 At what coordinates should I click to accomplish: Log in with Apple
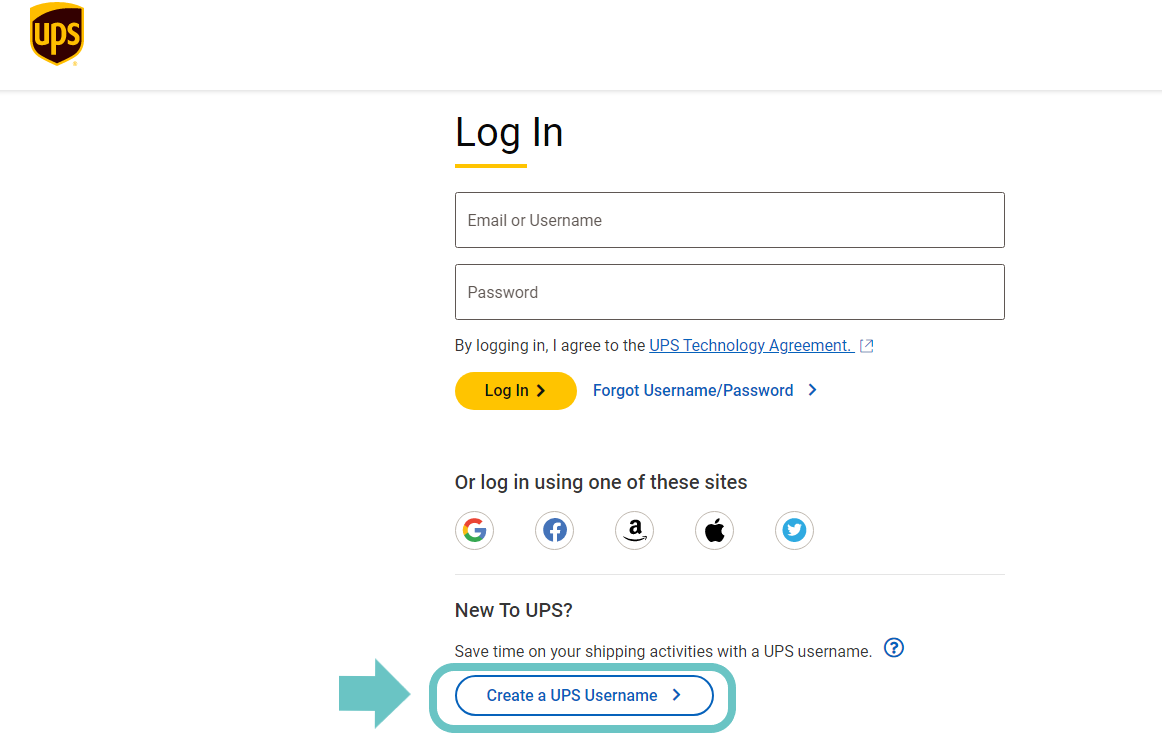pyautogui.click(x=714, y=530)
